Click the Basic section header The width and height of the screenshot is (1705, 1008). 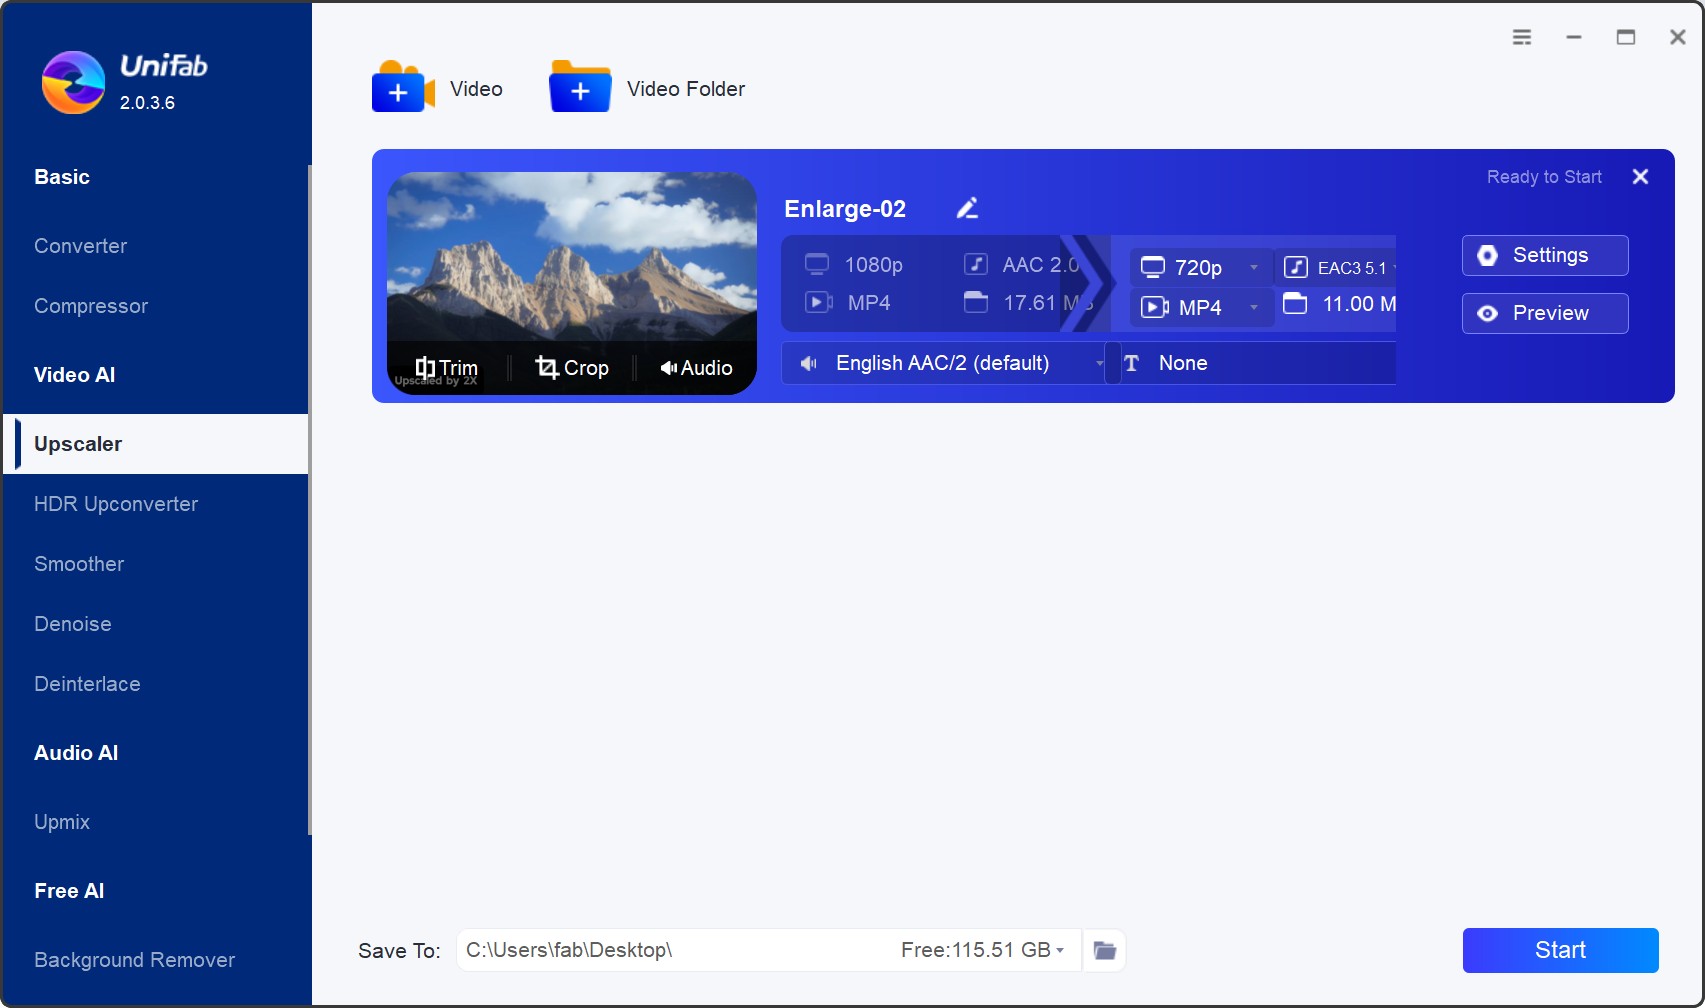62,177
